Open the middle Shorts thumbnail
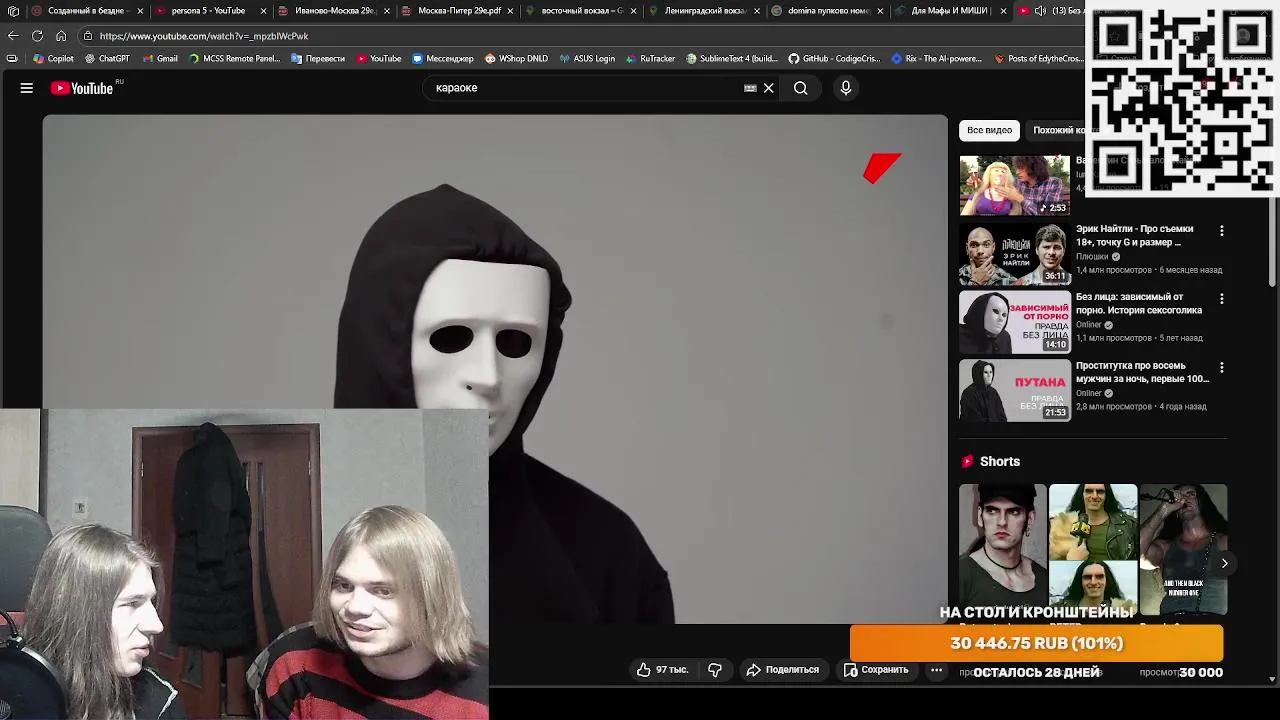This screenshot has height=720, width=1280. pyautogui.click(x=1093, y=549)
